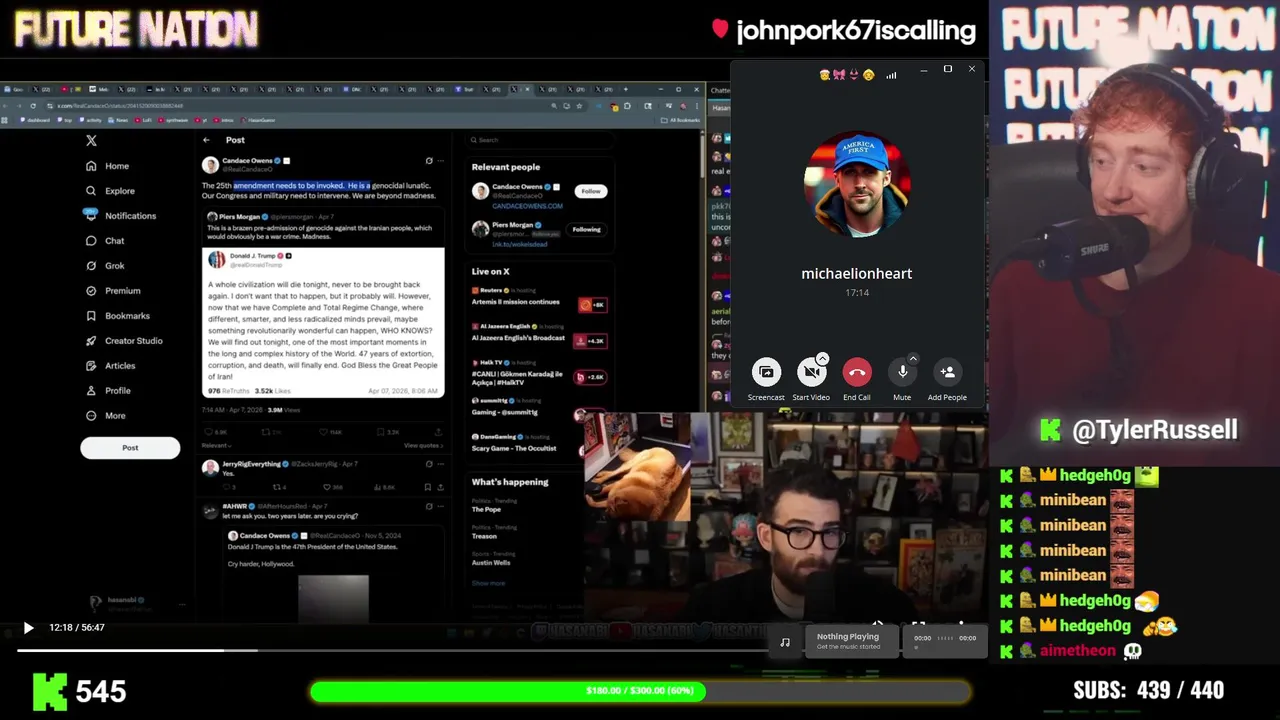Open the Explore search icon in sidebar

point(91,191)
